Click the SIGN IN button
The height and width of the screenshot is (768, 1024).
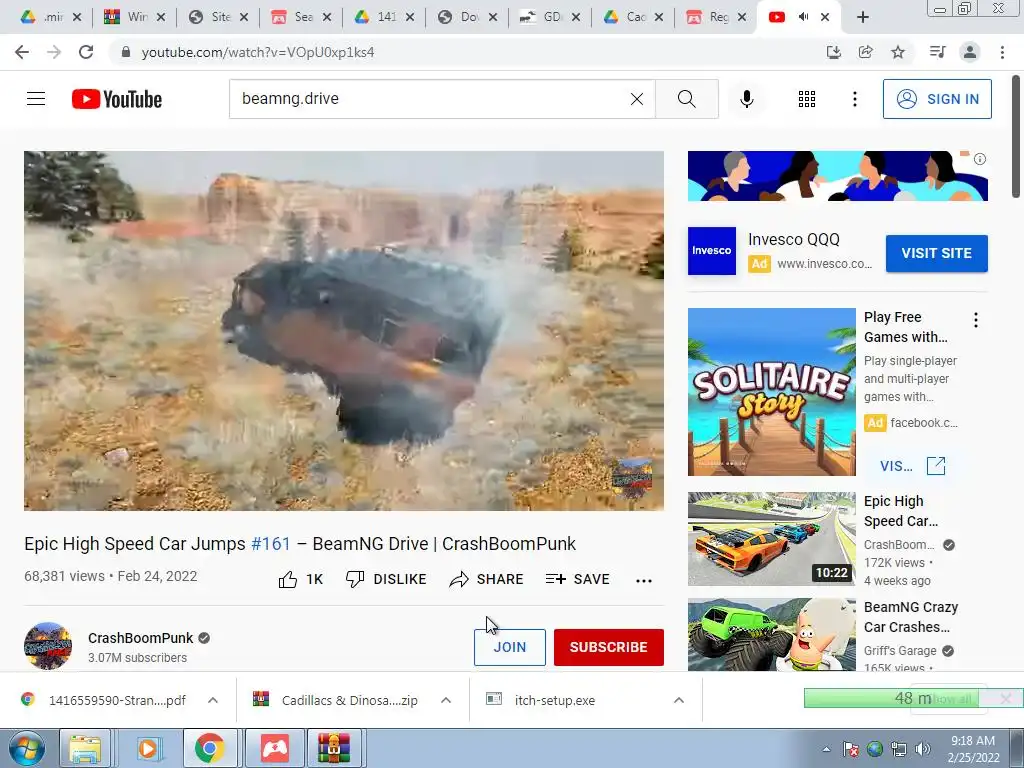[937, 99]
